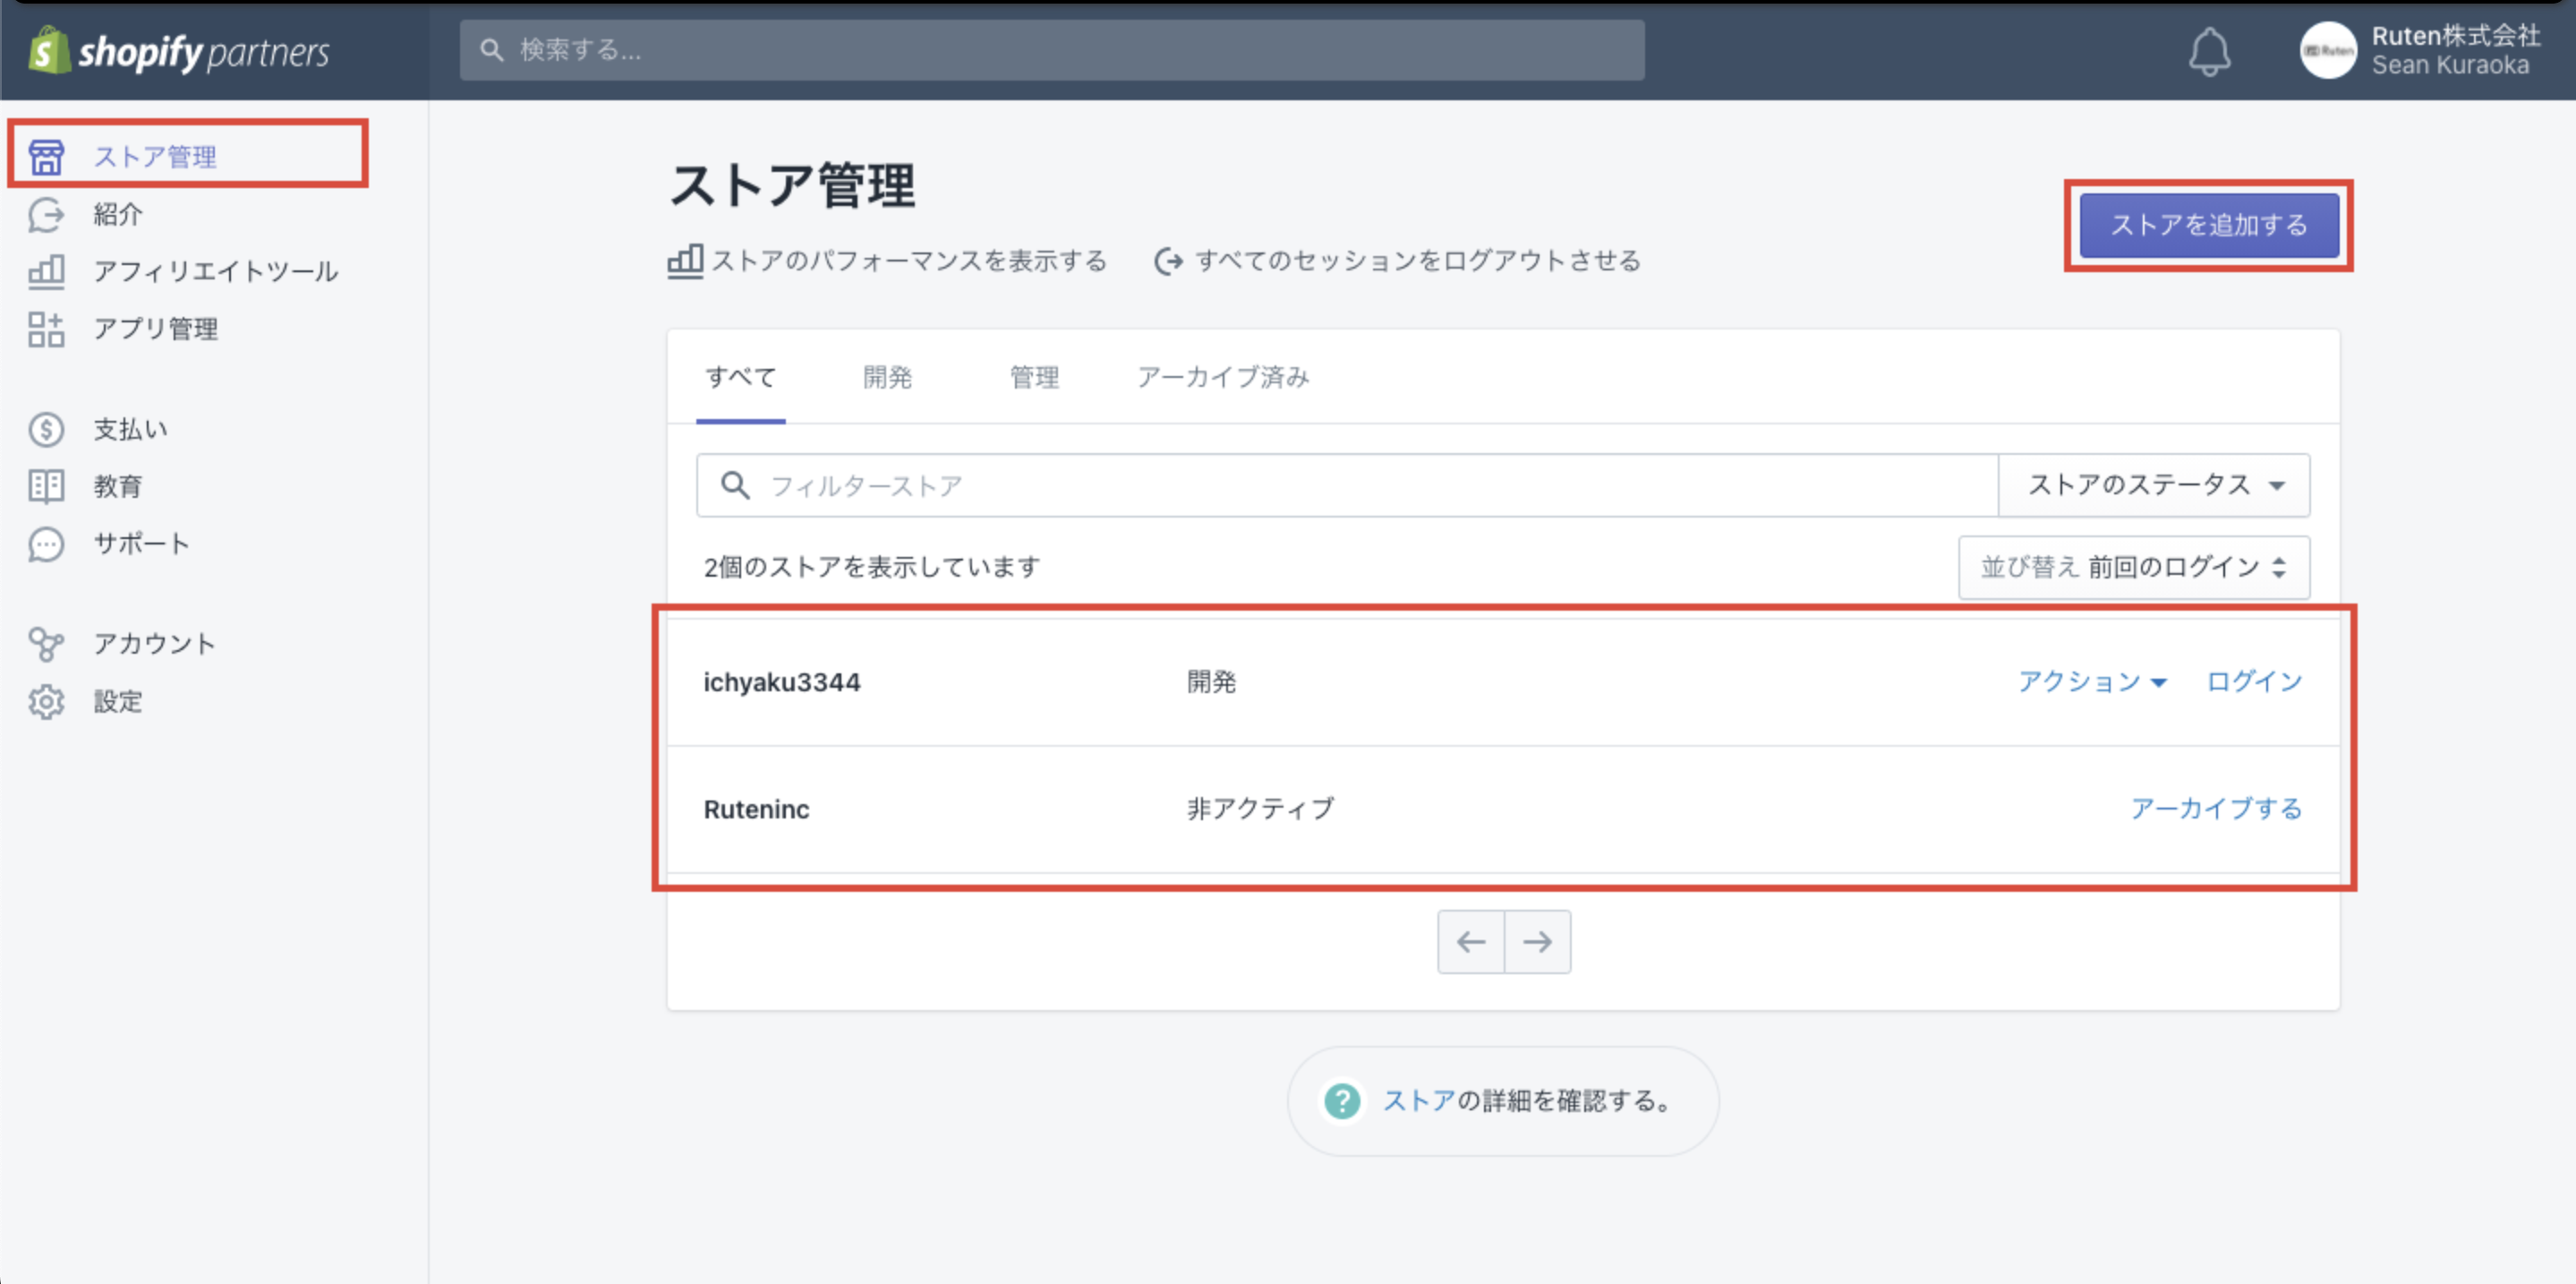Image resolution: width=2576 pixels, height=1284 pixels.
Task: Expand the ストアのステータス dropdown
Action: tap(2154, 485)
